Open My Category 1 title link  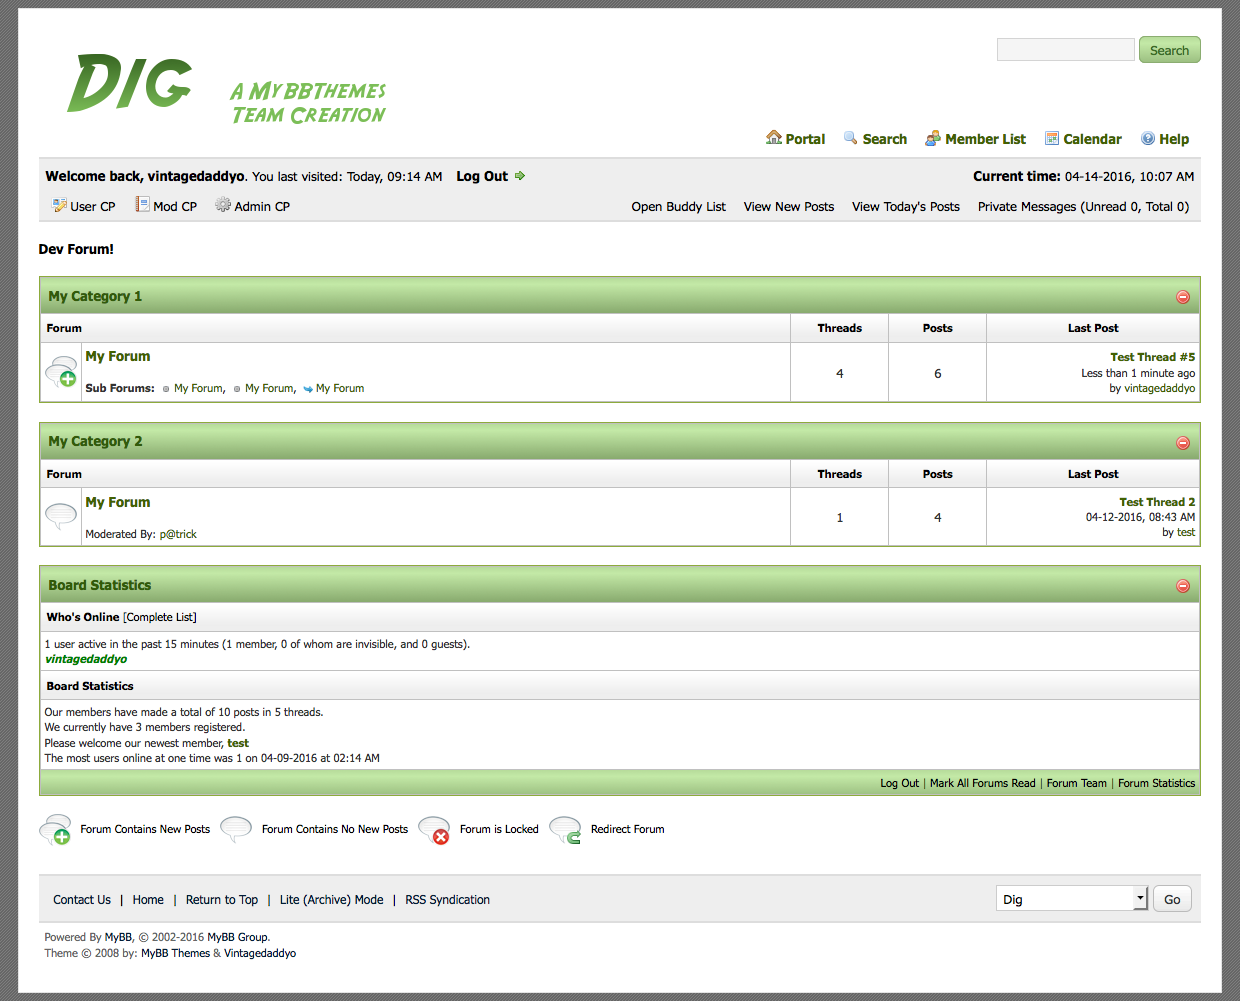tap(95, 296)
